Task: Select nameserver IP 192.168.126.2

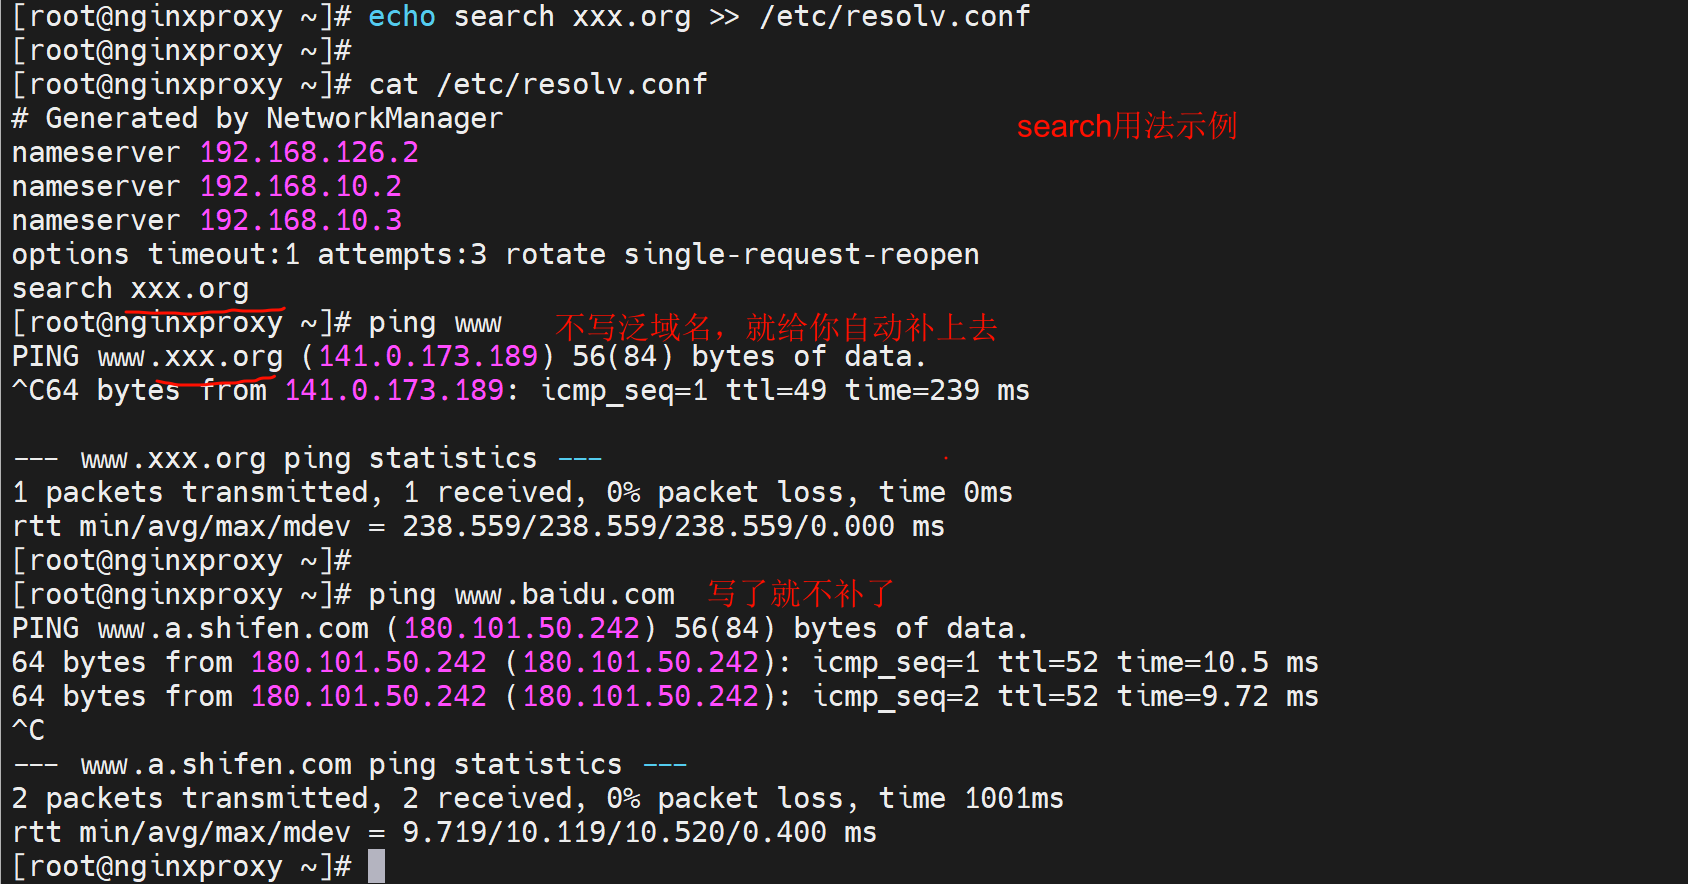Action: 309,153
